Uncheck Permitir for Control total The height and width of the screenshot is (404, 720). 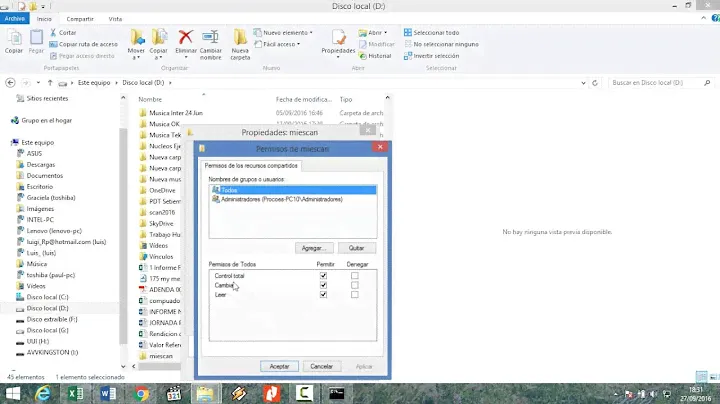(x=322, y=275)
